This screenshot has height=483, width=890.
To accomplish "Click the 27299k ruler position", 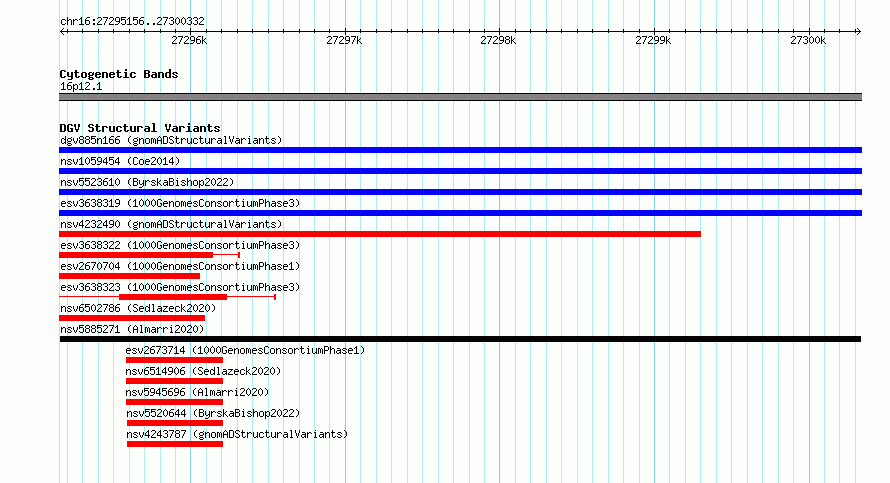I will 653,40.
